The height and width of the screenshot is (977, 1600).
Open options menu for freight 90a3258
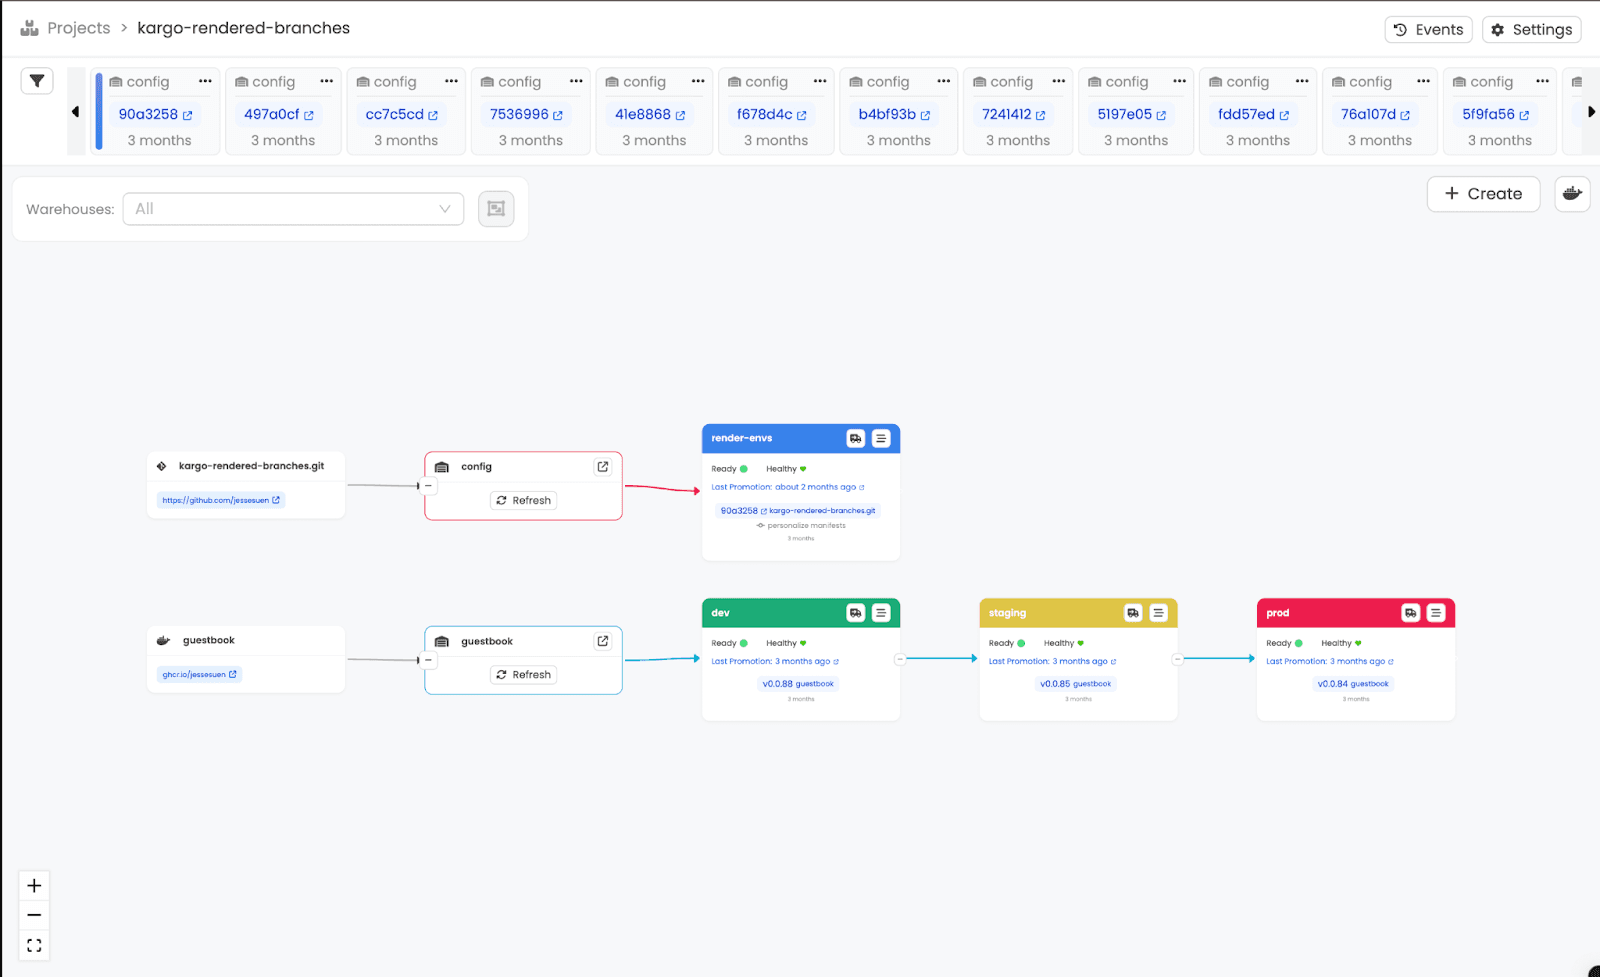[x=205, y=81]
